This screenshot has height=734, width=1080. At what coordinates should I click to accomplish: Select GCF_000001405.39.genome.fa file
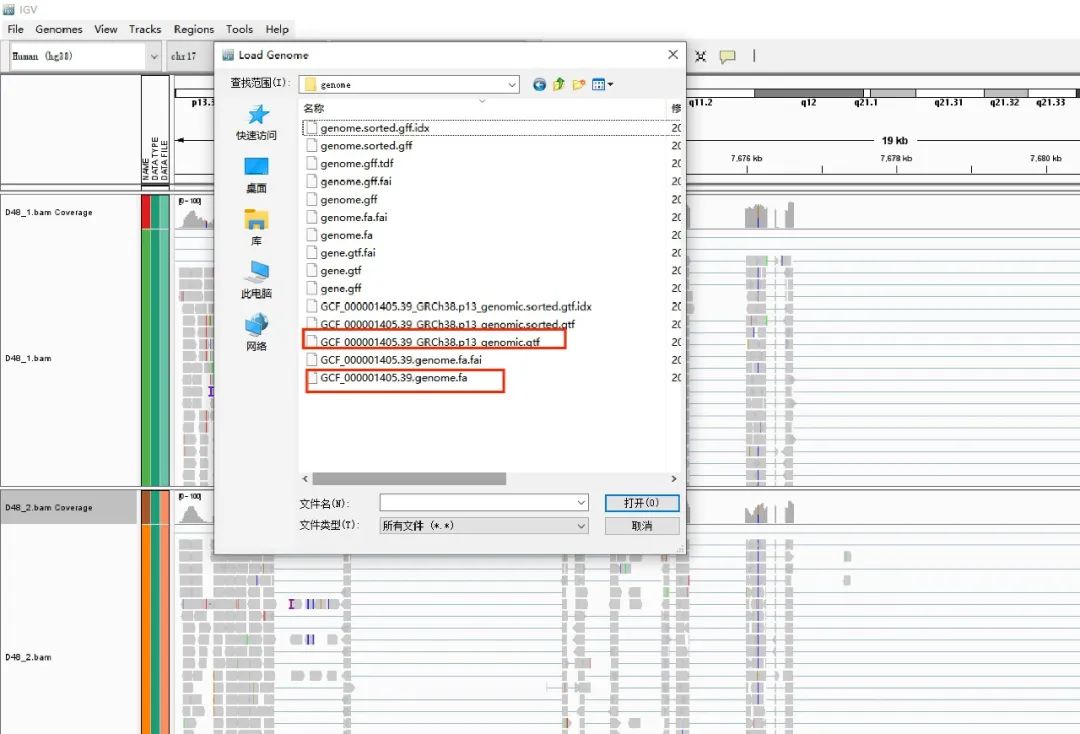click(x=393, y=377)
